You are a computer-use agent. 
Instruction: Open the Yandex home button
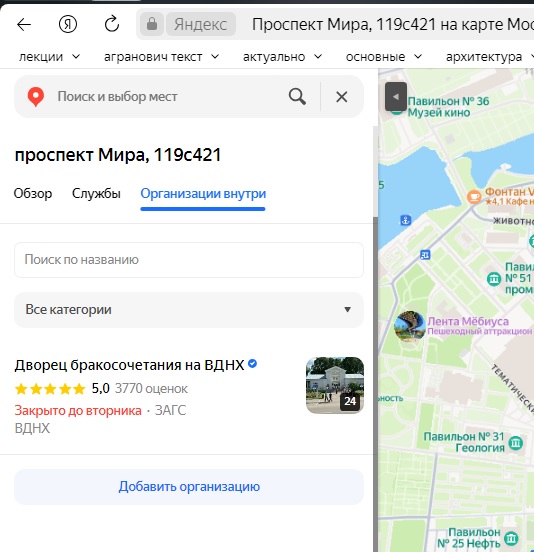(68, 25)
